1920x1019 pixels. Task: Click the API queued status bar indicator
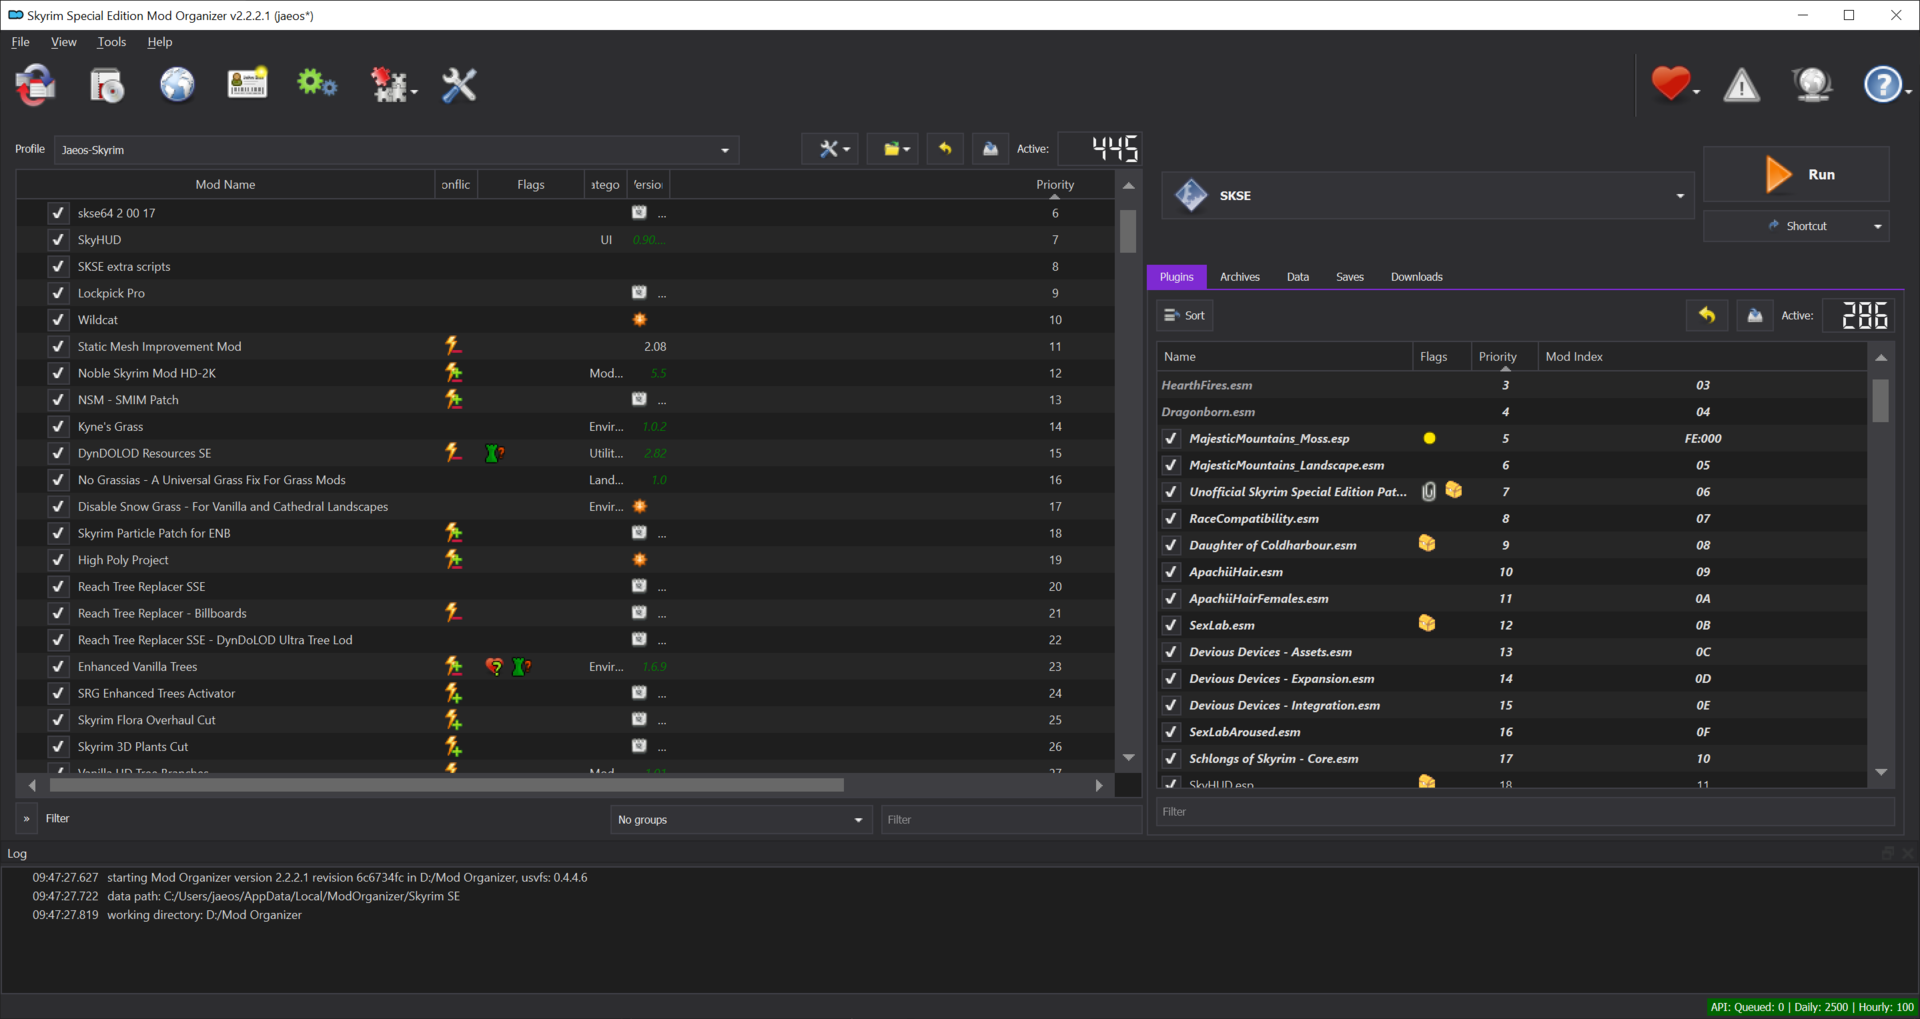[x=1811, y=1007]
